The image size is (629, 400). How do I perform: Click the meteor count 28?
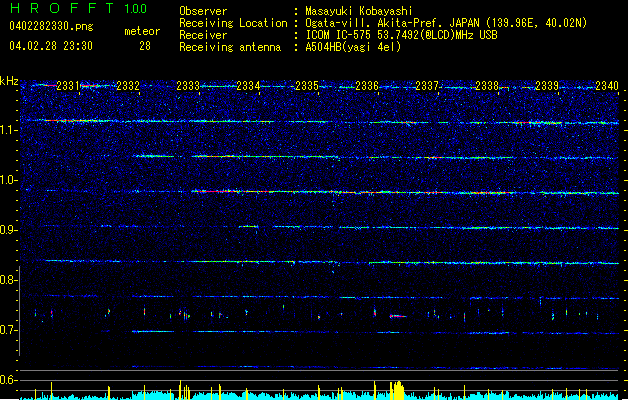point(145,46)
